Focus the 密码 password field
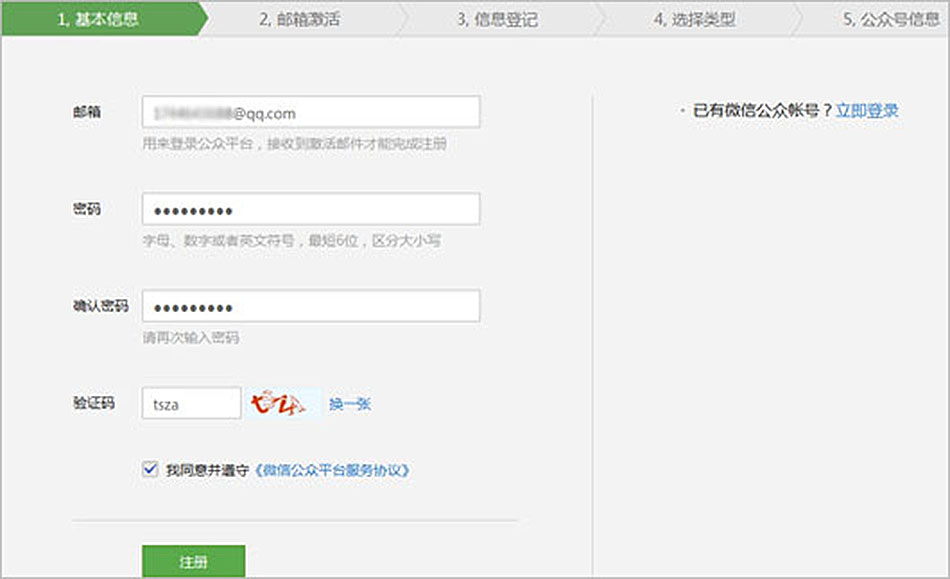950x579 pixels. [310, 210]
